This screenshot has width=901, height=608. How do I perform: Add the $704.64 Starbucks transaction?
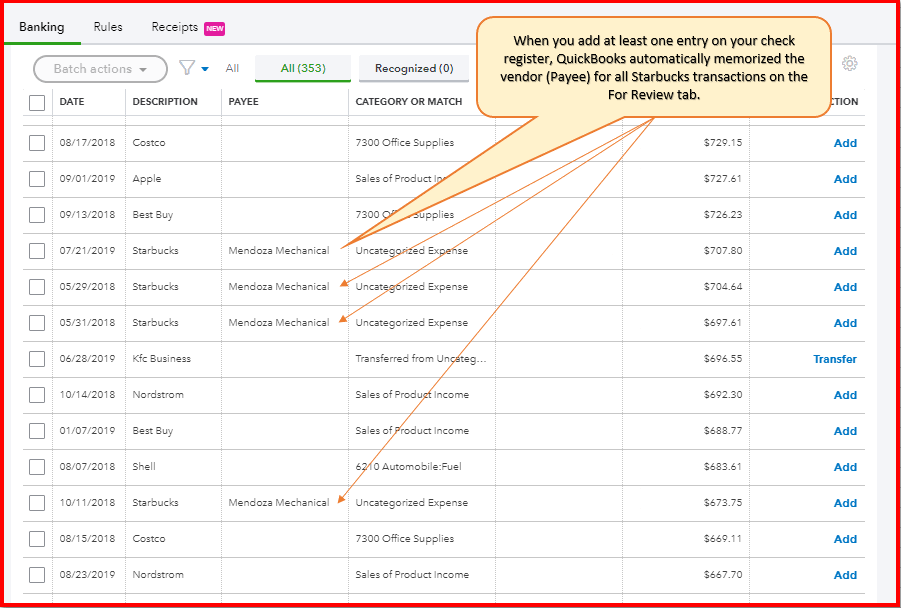pos(845,287)
